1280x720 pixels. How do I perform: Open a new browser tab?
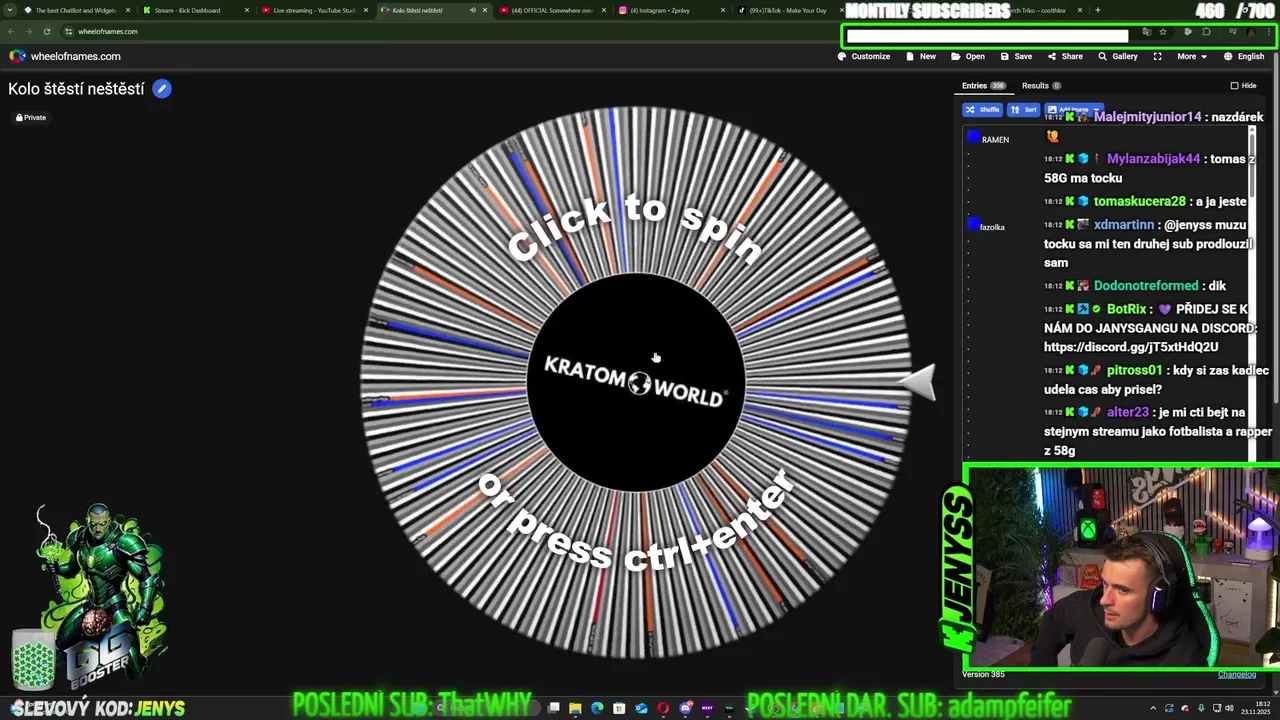coord(1097,10)
